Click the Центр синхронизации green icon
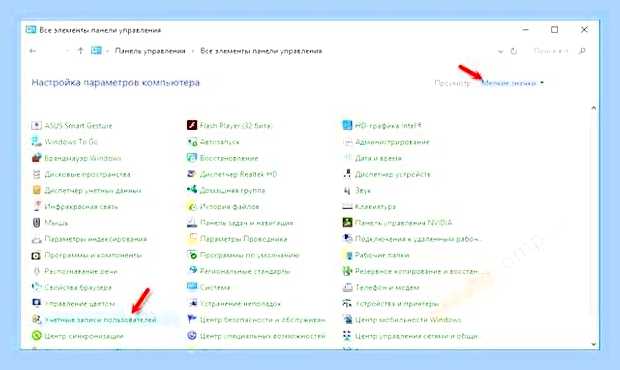Image resolution: width=620 pixels, height=370 pixels. point(36,336)
